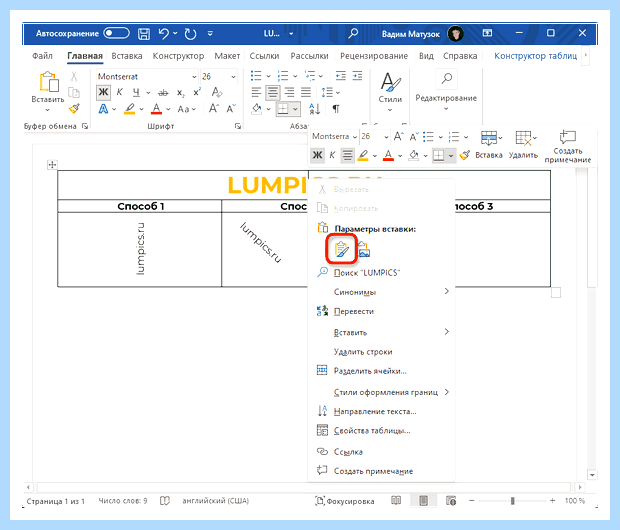This screenshot has height=530, width=620.
Task: Toggle center alignment in paragraph group
Action: pyautogui.click(x=273, y=93)
